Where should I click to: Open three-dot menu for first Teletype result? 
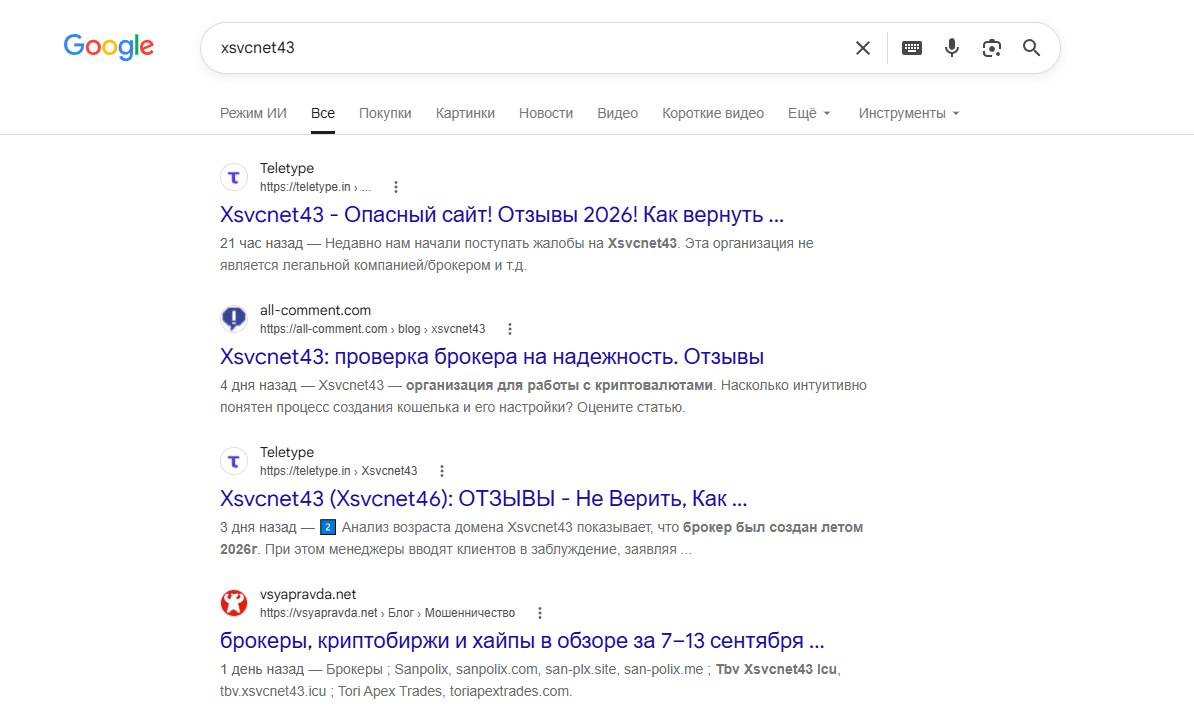(x=395, y=187)
